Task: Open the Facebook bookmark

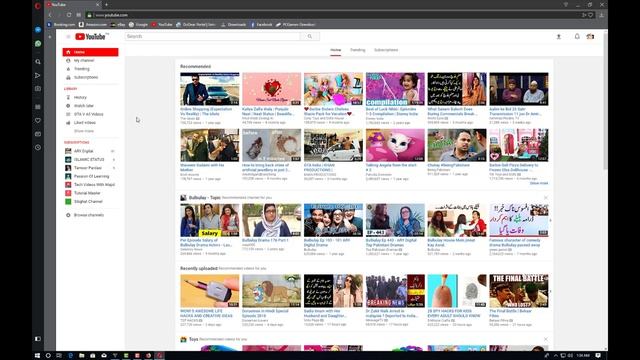Action: tap(261, 24)
